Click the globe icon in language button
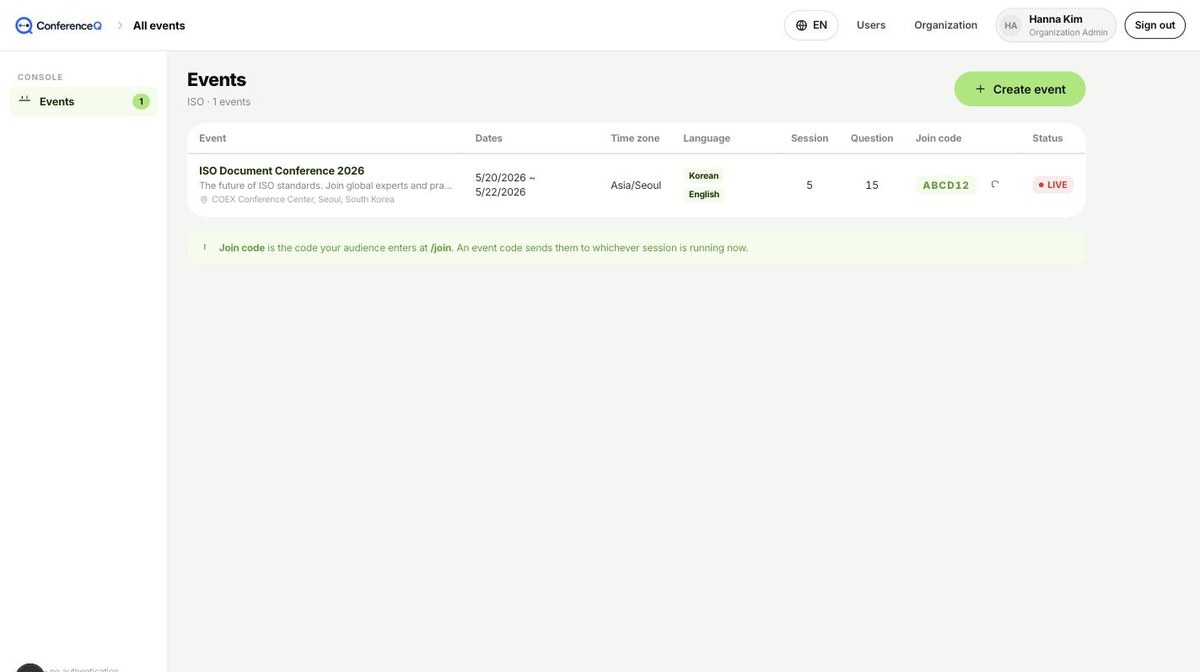 [x=801, y=25]
